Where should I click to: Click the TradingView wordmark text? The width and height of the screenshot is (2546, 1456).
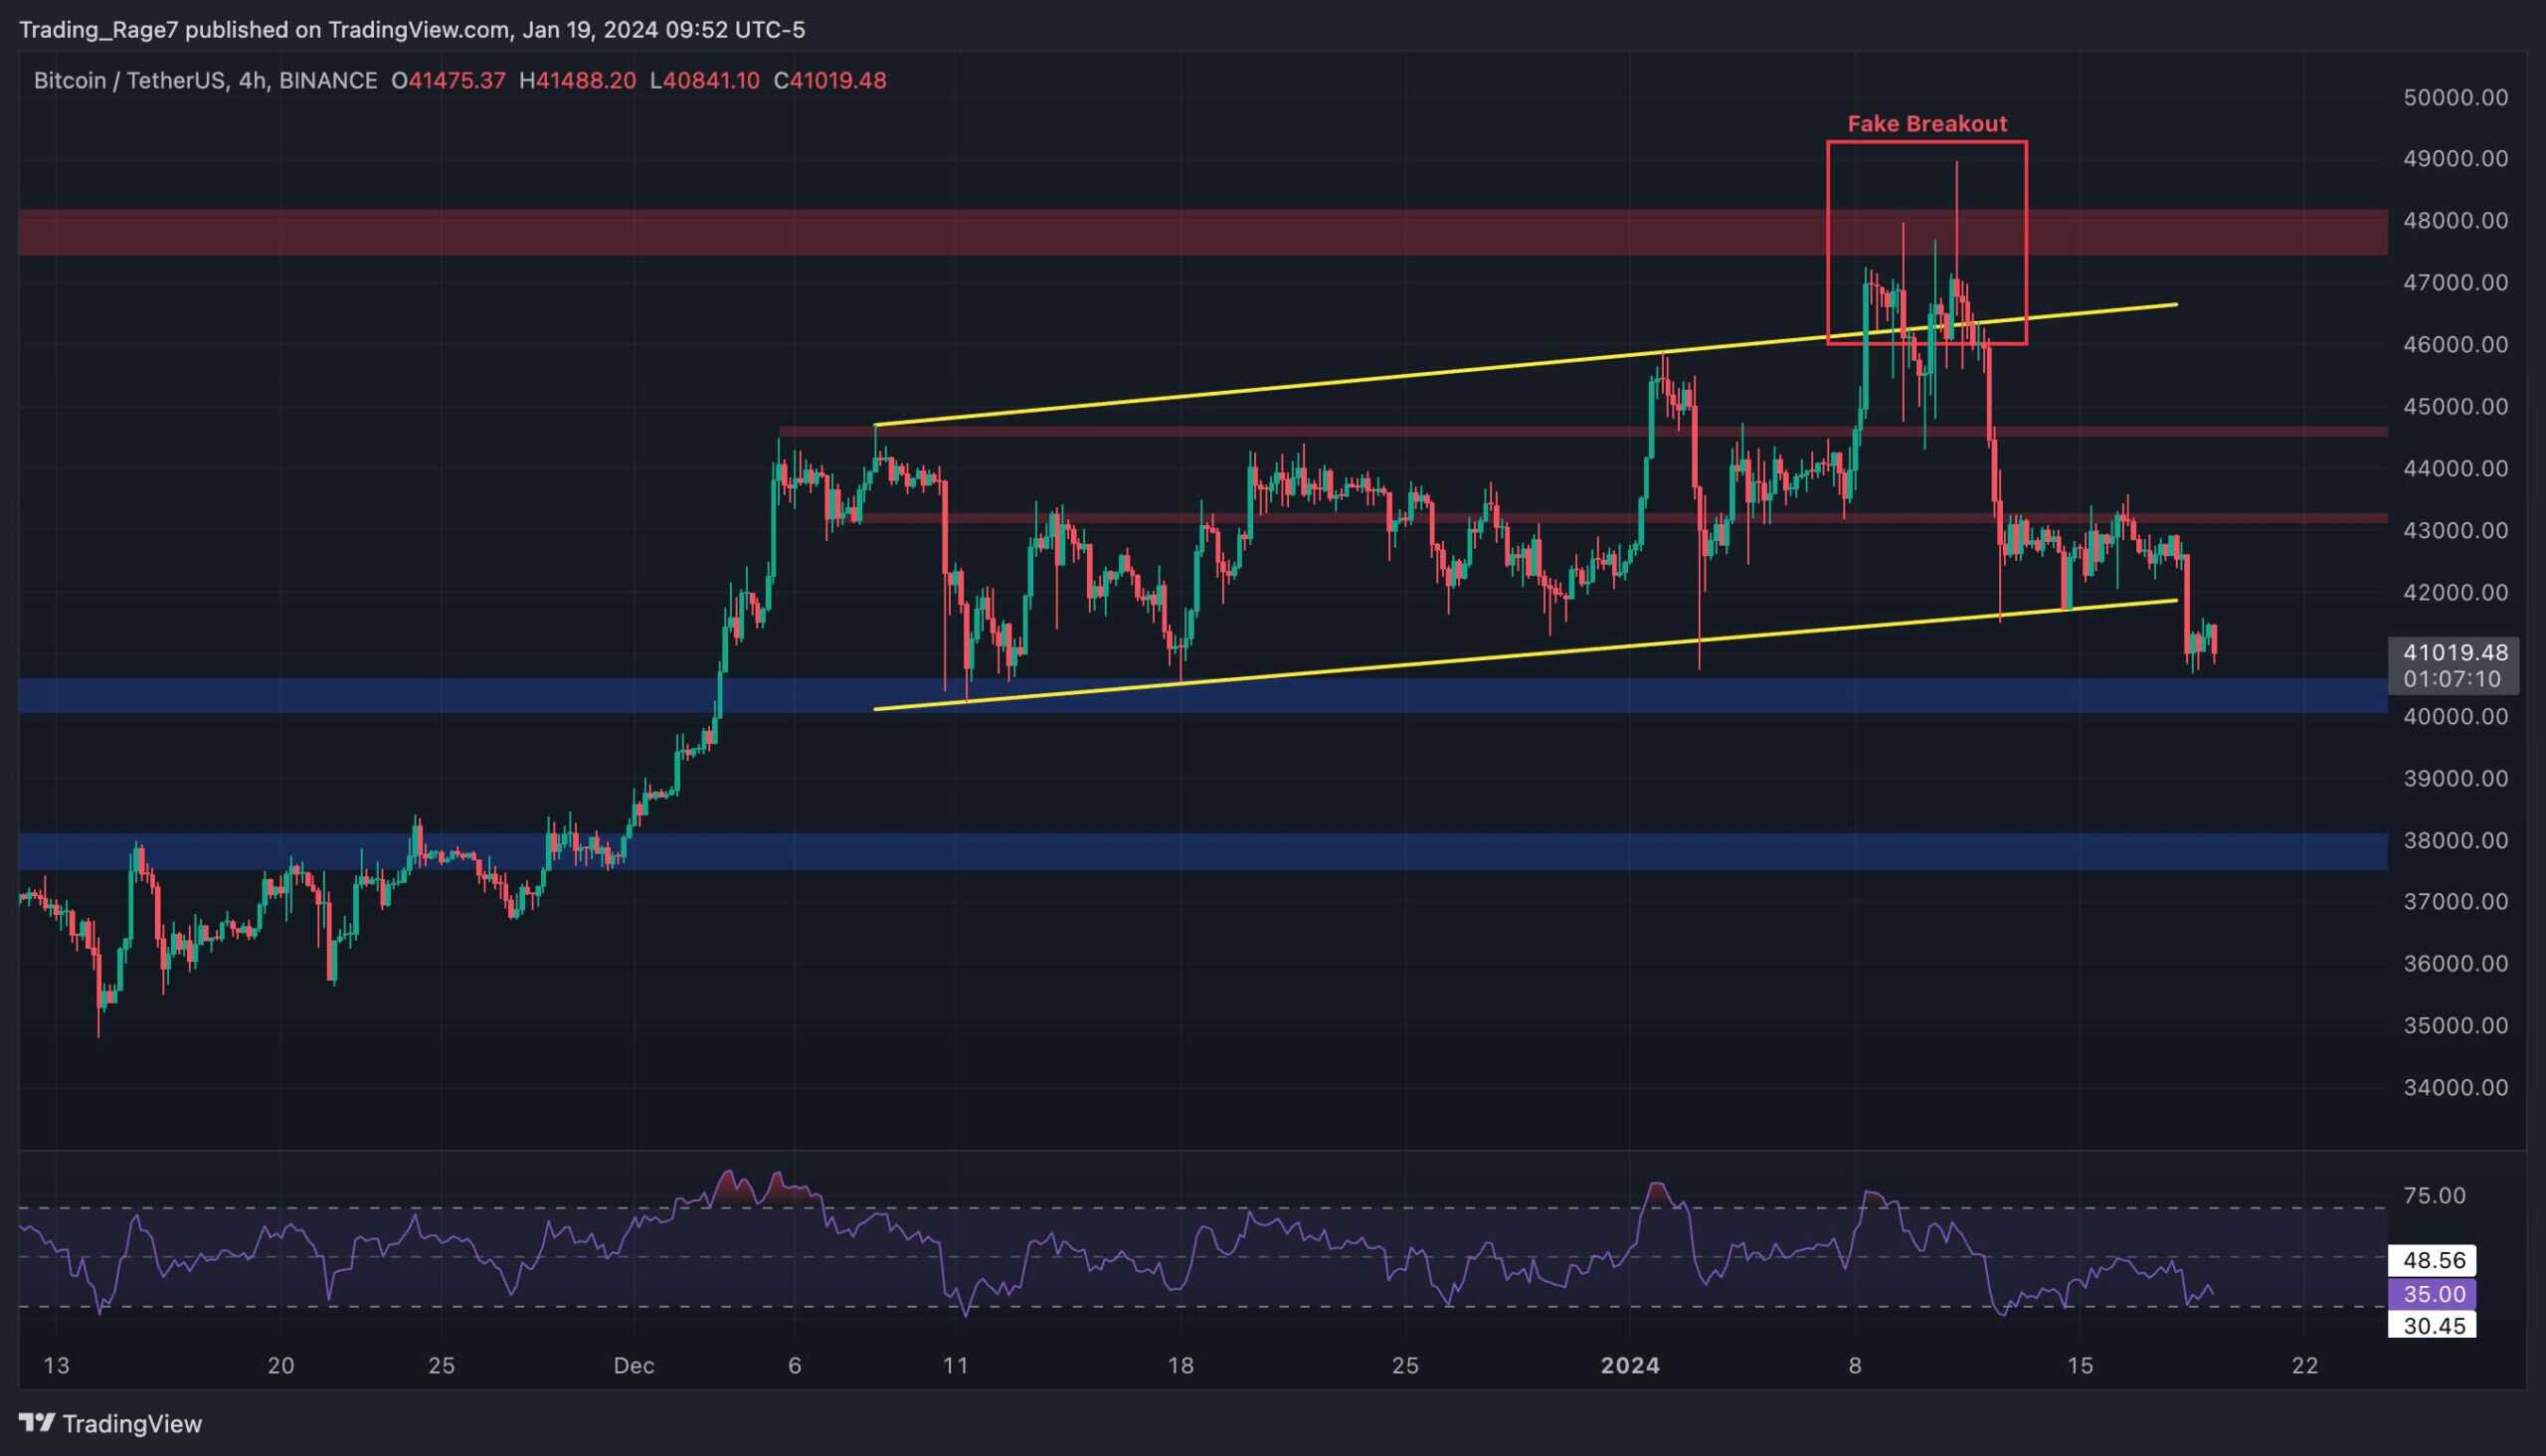[132, 1424]
